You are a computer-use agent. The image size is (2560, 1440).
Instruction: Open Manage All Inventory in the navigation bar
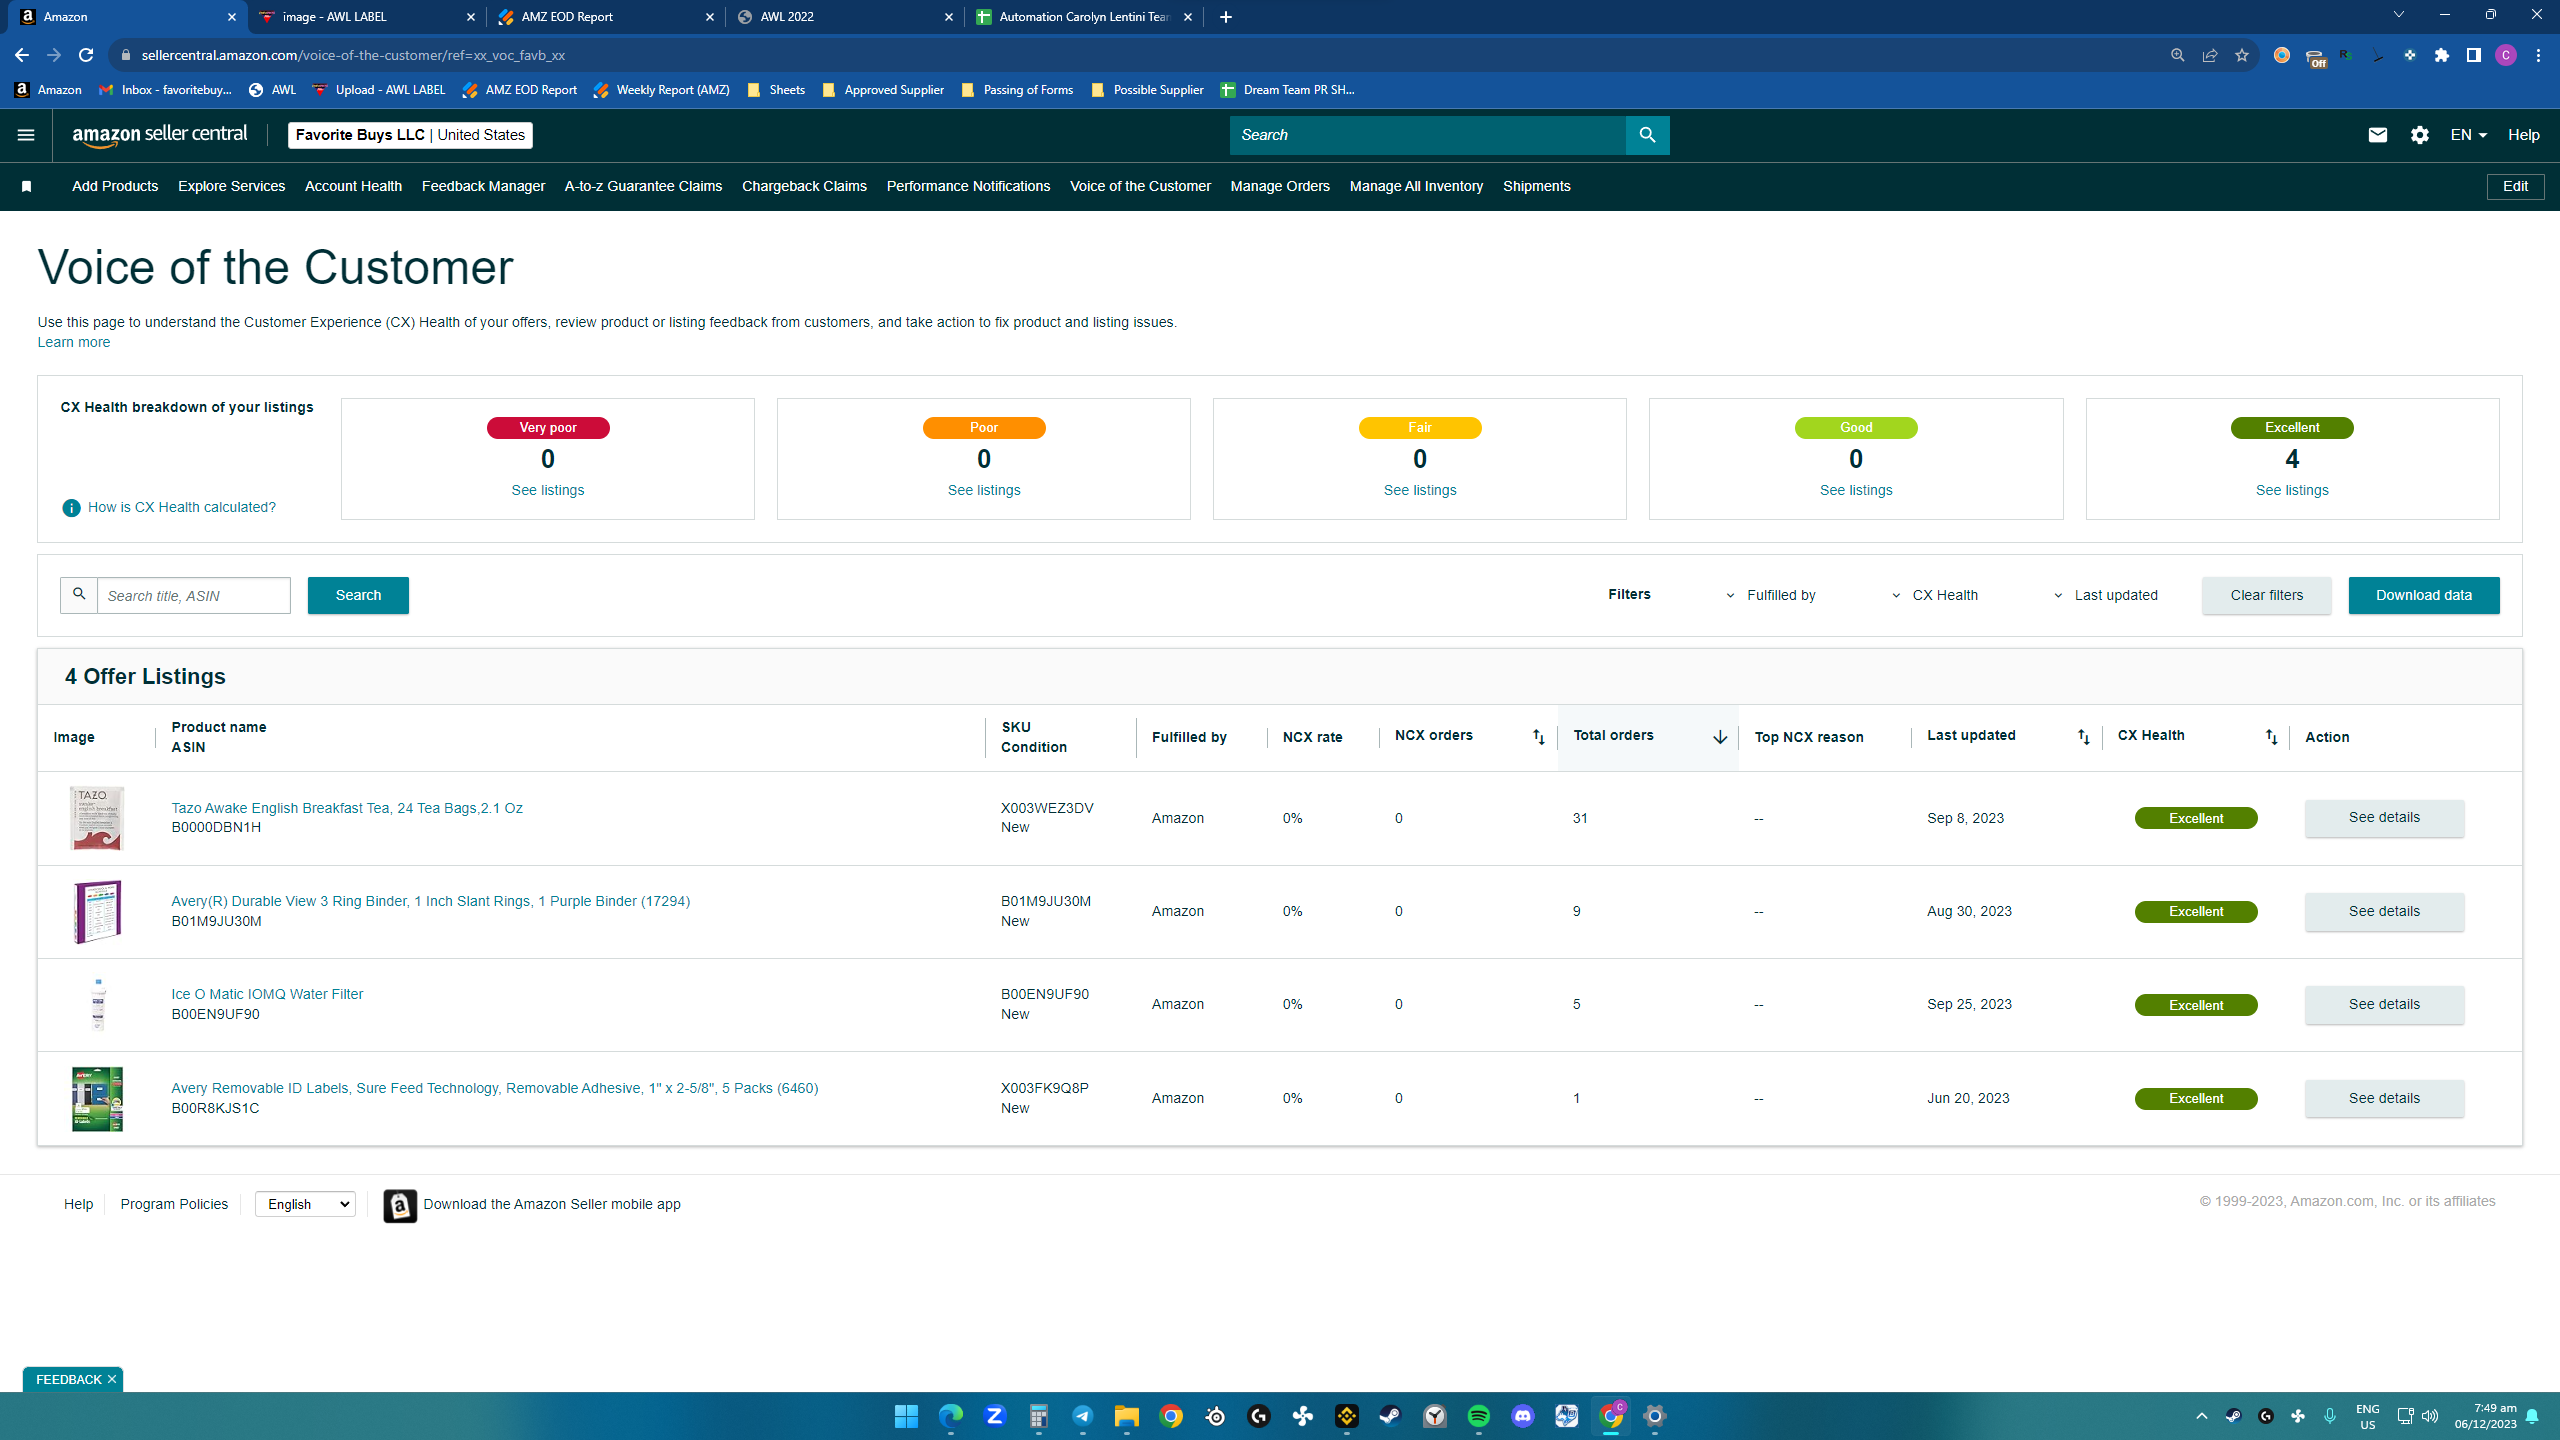pos(1416,186)
